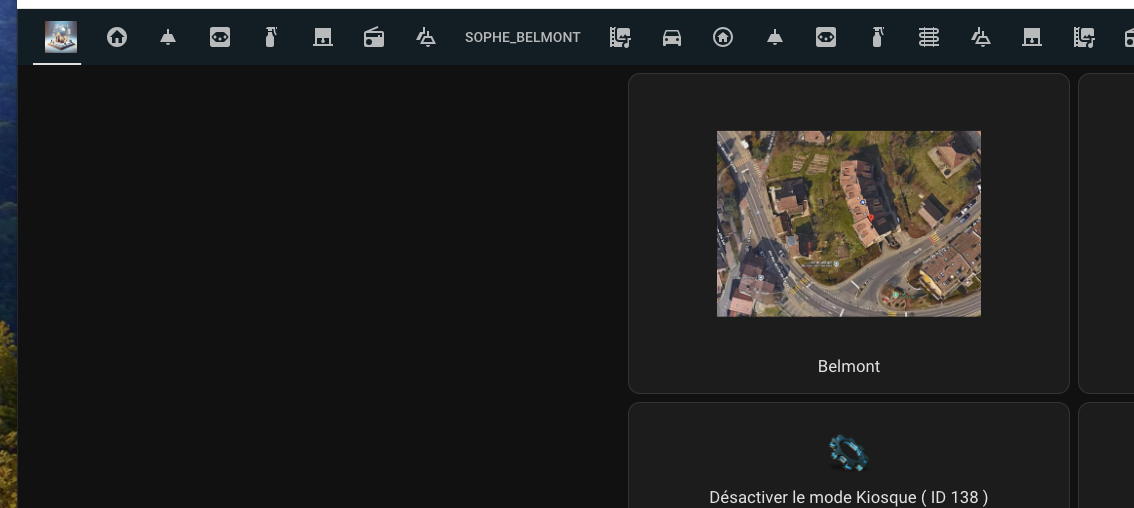Open the first tab with the dashboard picture
The image size is (1134, 508).
click(61, 37)
